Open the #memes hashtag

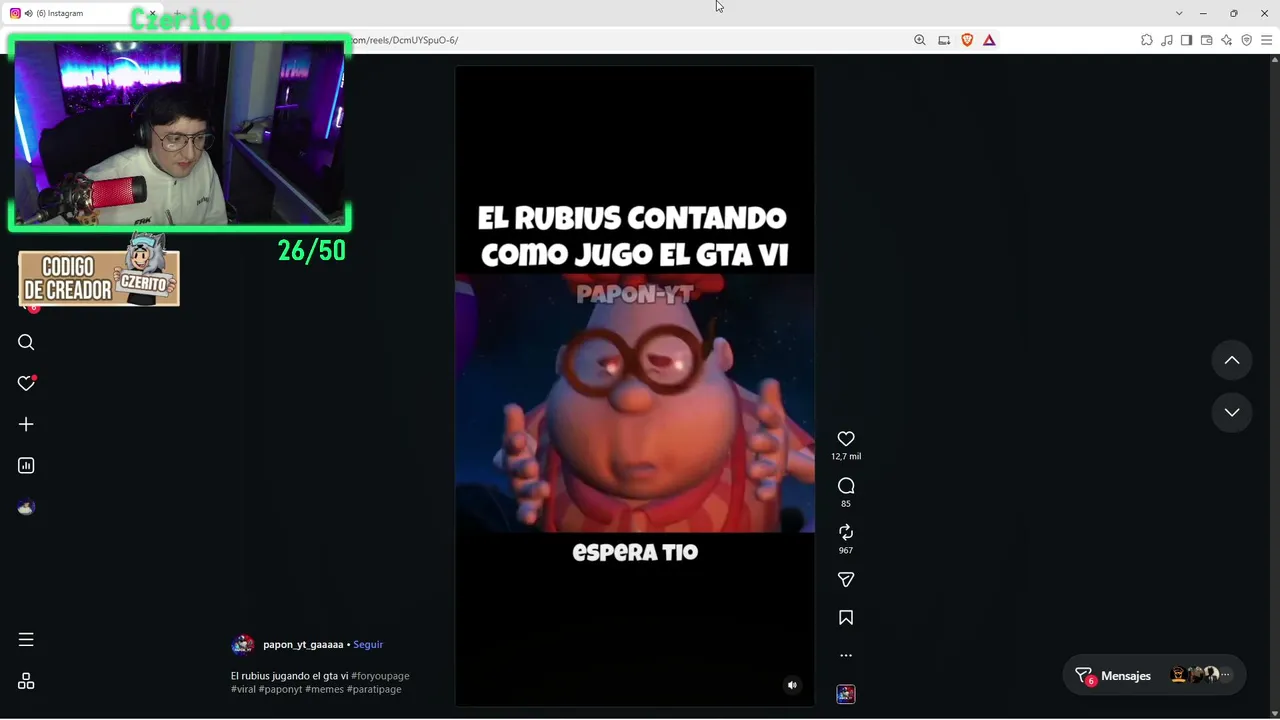click(324, 689)
